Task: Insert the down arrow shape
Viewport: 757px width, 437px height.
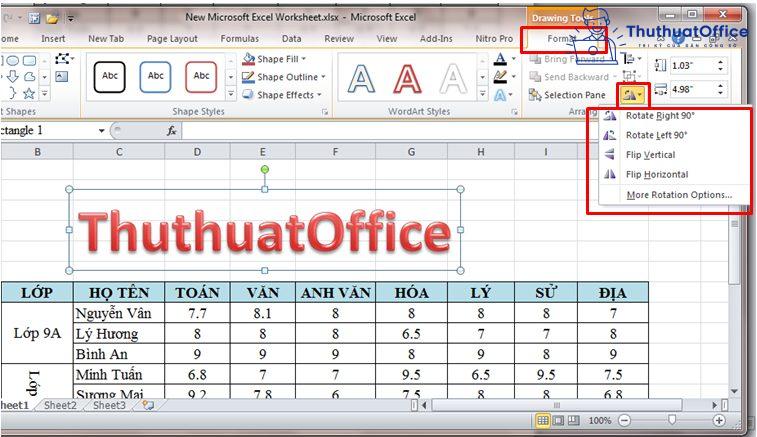Action: (x=13, y=77)
